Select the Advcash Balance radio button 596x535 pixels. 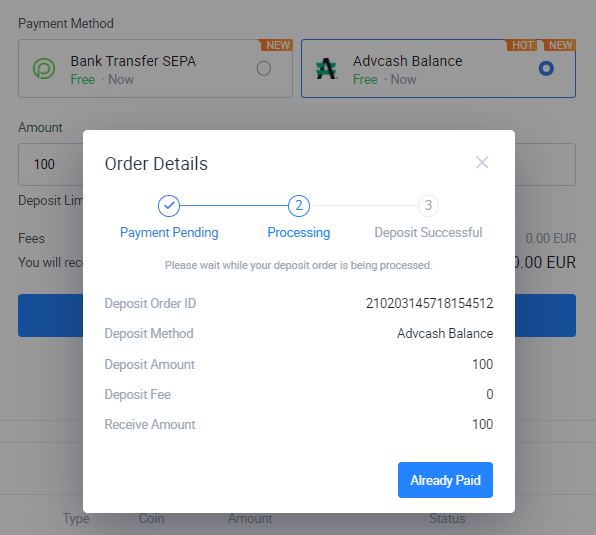pos(546,69)
